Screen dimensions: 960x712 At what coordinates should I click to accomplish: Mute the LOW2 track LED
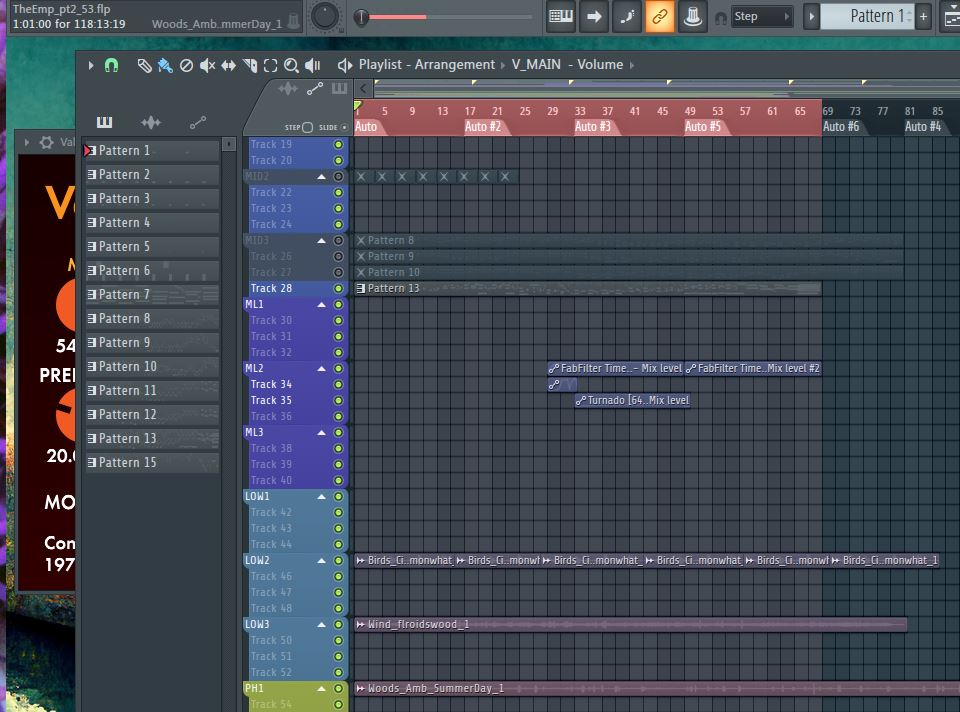click(338, 560)
